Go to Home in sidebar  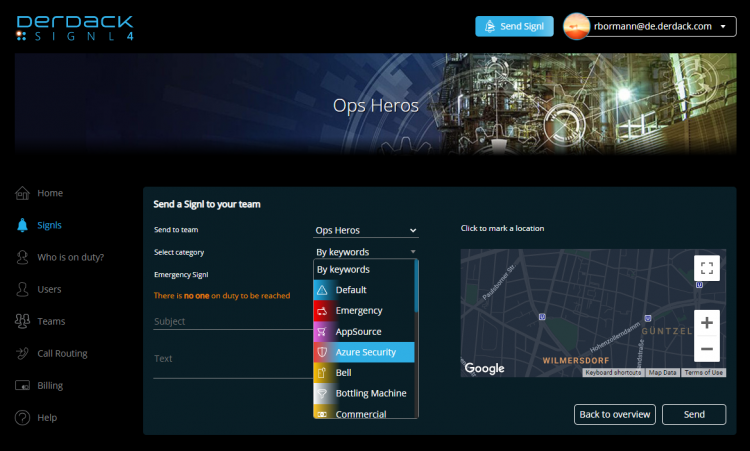pyautogui.click(x=50, y=193)
